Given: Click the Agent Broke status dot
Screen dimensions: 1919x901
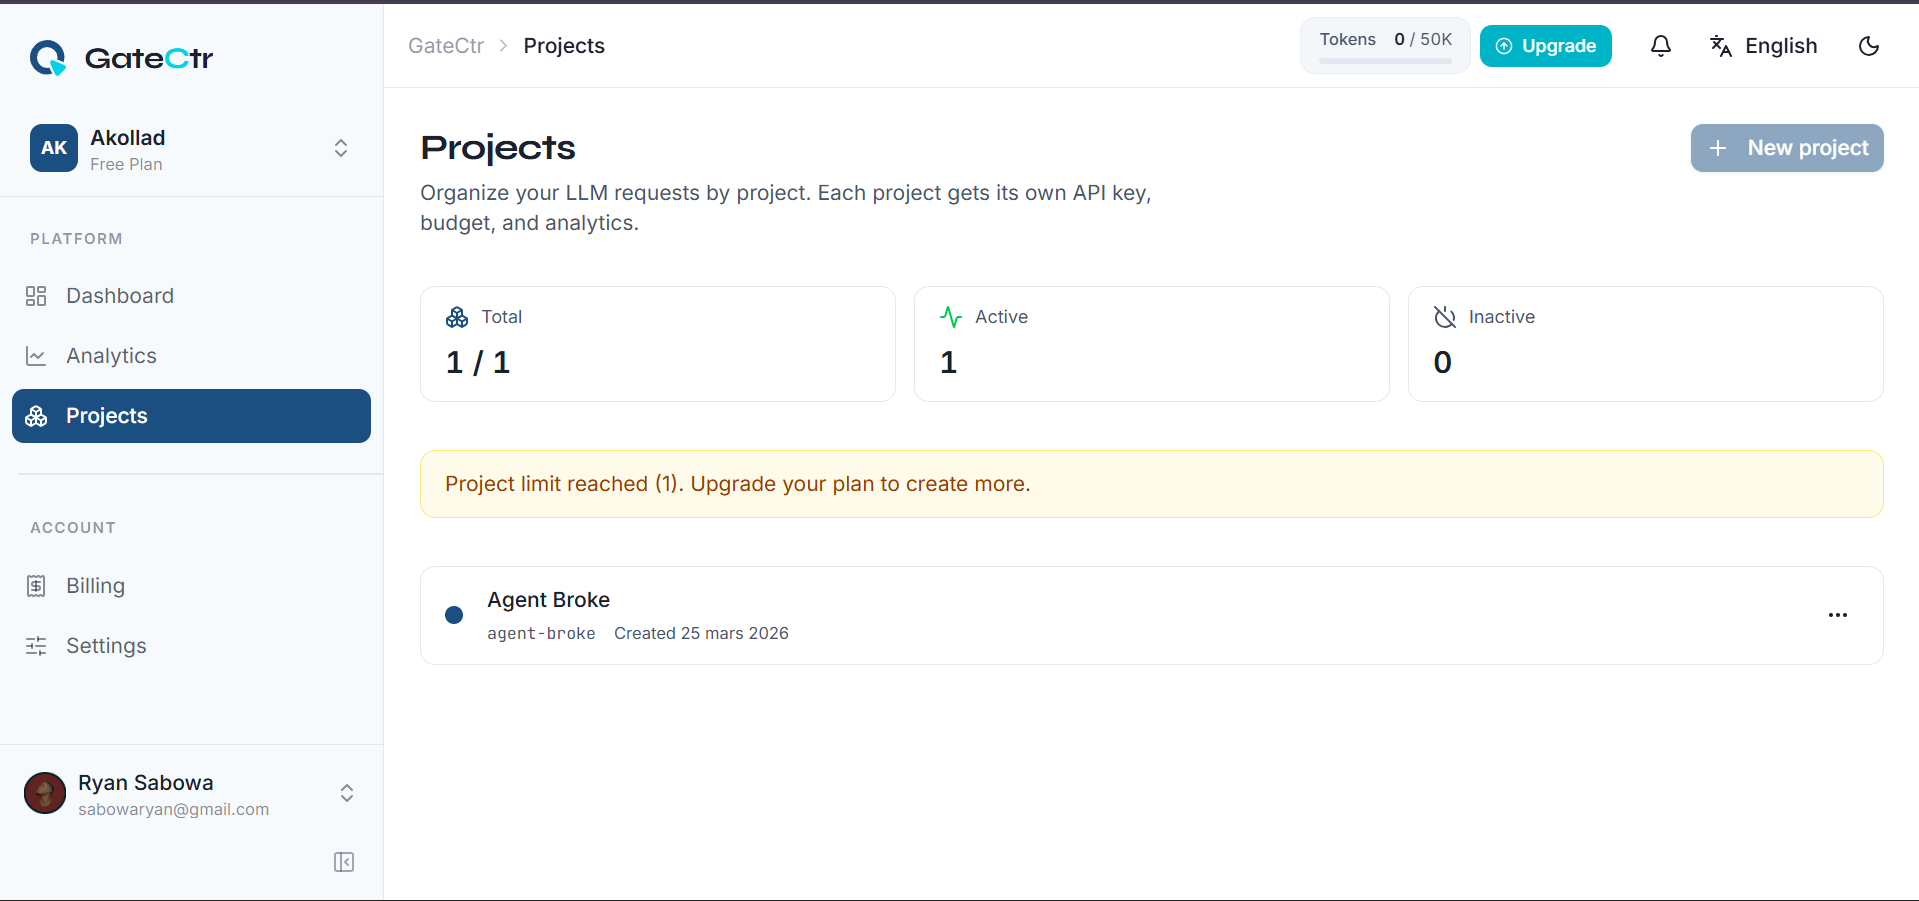Looking at the screenshot, I should (454, 615).
